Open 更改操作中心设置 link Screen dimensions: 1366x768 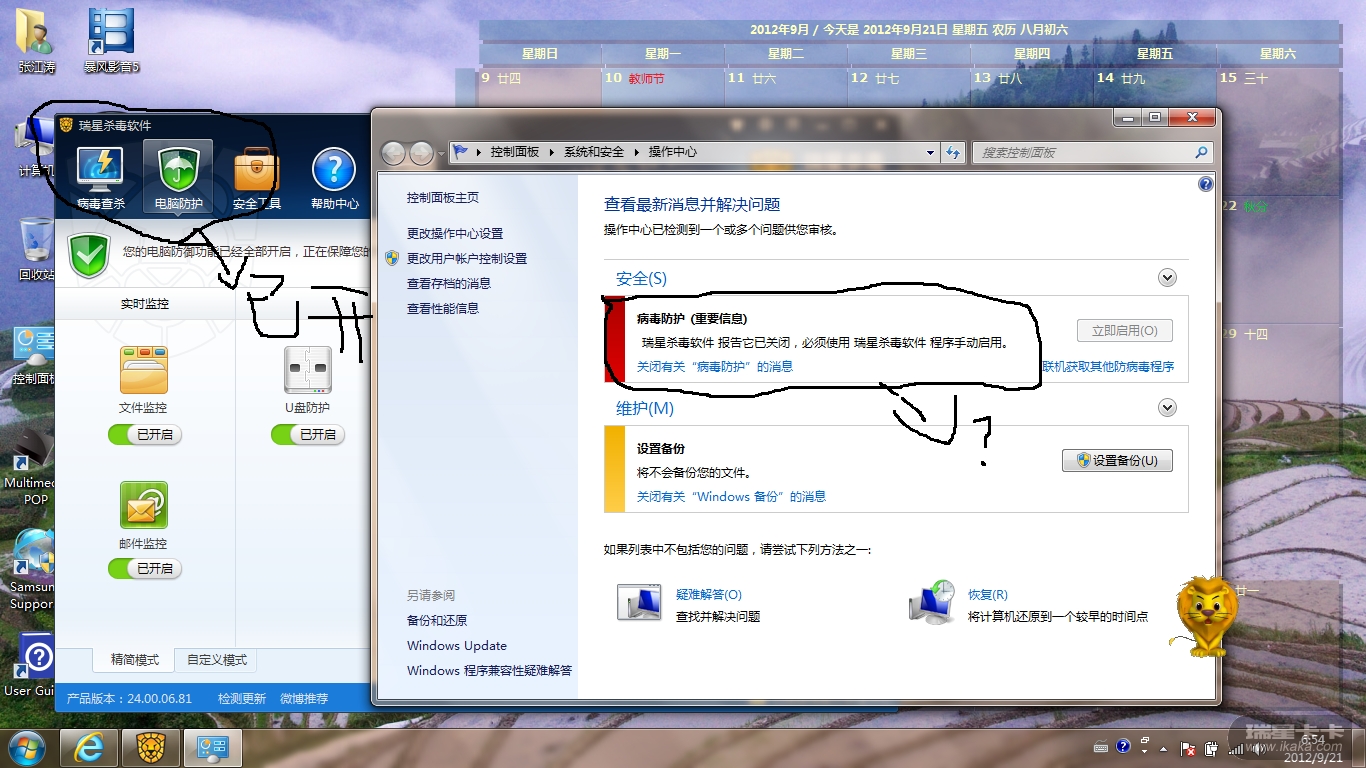(455, 234)
